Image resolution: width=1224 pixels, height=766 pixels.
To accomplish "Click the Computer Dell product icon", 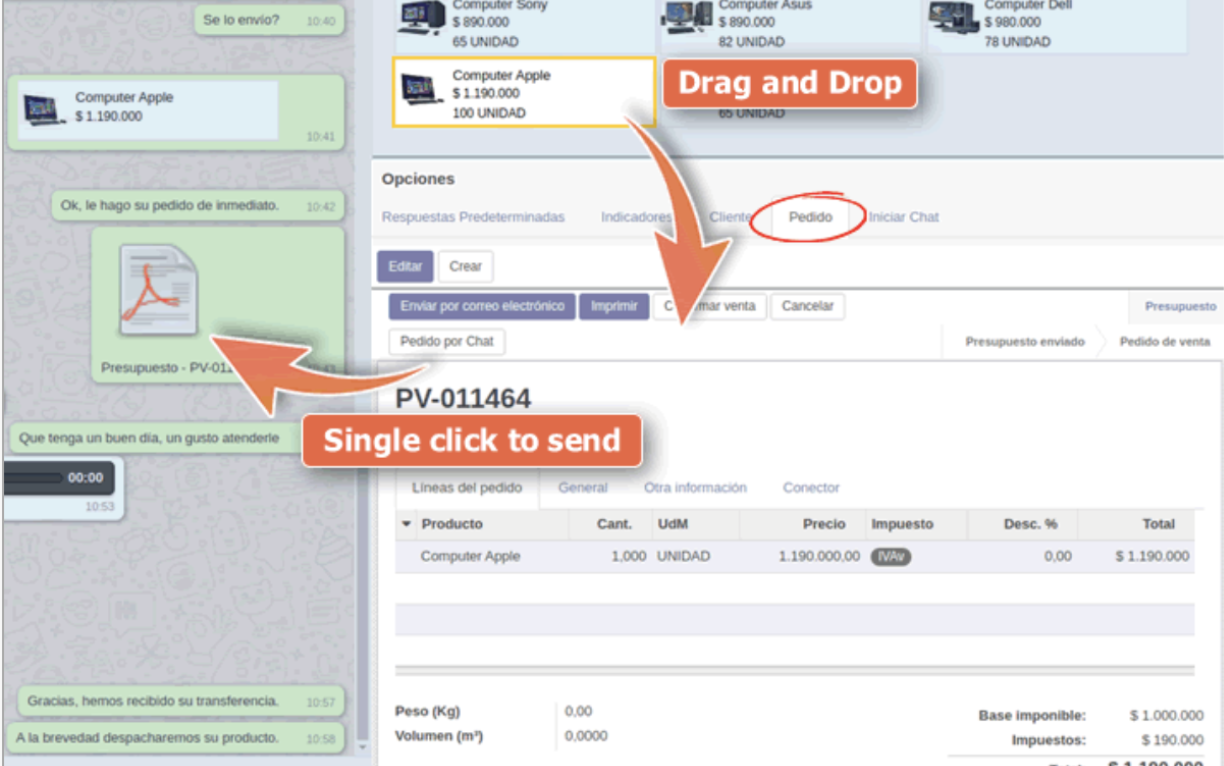I will [x=953, y=18].
